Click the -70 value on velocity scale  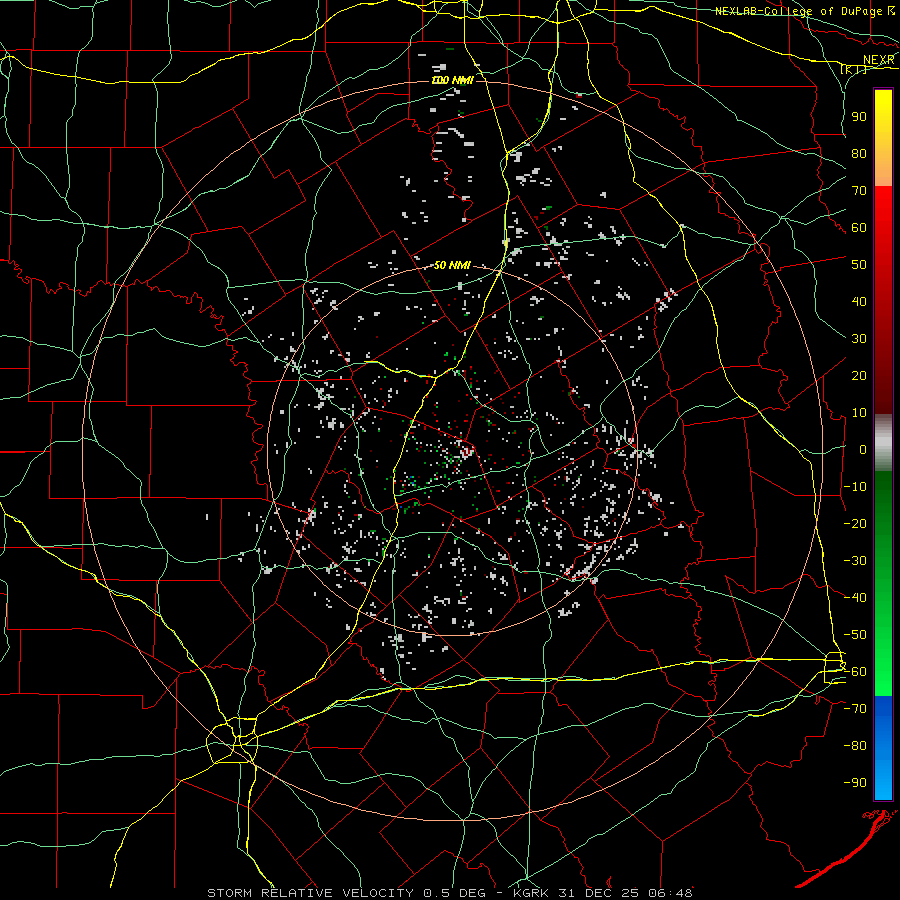pyautogui.click(x=855, y=709)
